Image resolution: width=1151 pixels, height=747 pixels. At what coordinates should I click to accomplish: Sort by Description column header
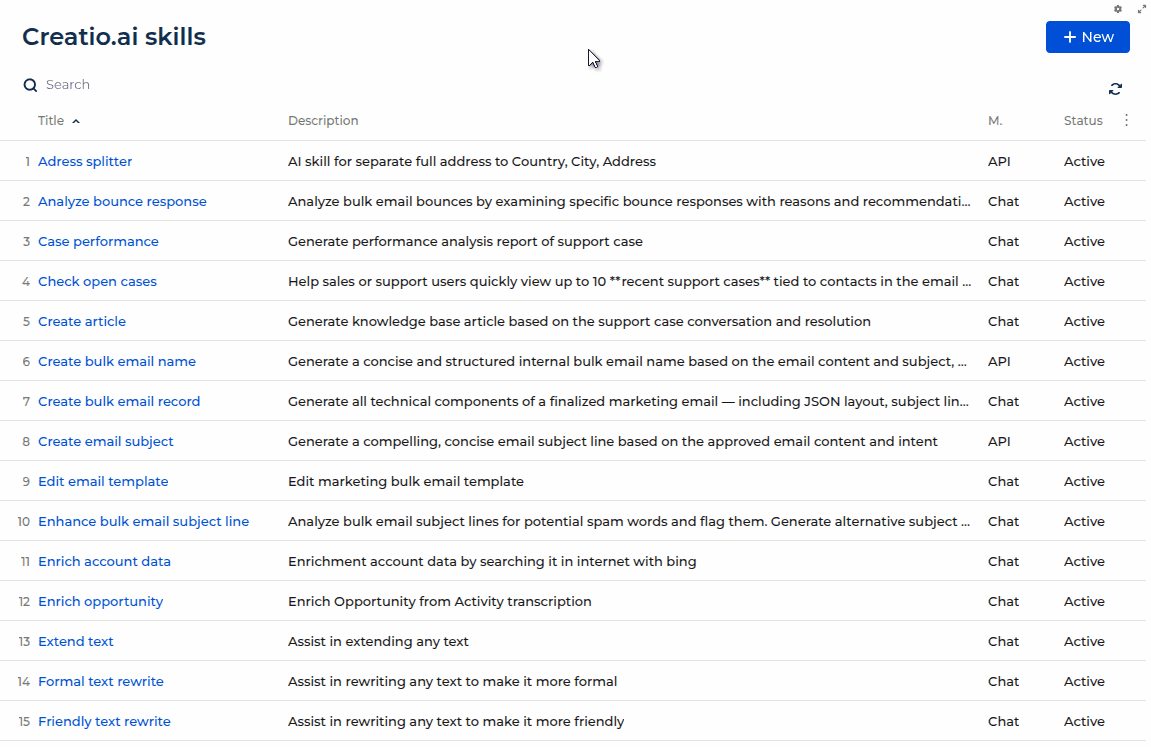pos(323,121)
